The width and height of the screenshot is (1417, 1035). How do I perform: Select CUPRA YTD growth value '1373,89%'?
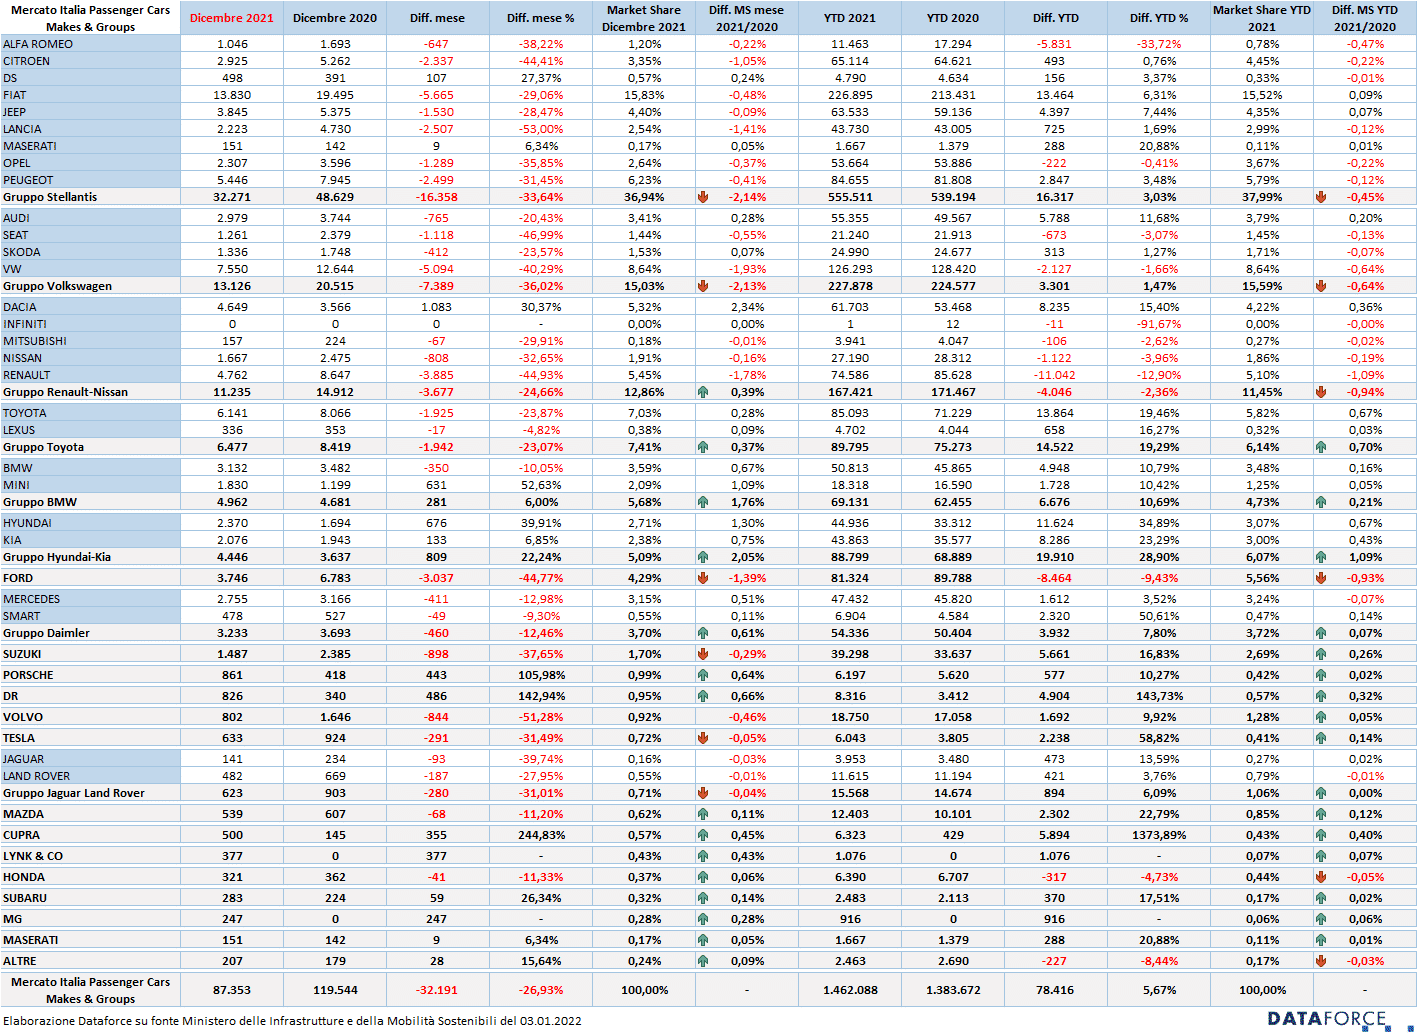pos(1159,835)
